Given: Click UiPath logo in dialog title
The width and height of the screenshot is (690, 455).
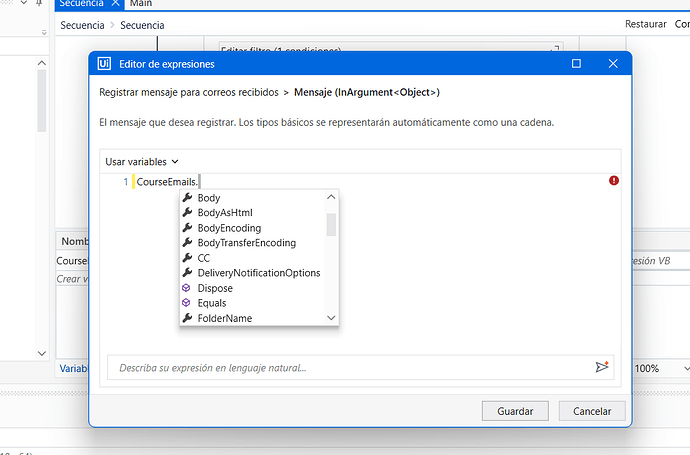Looking at the screenshot, I should pyautogui.click(x=104, y=64).
